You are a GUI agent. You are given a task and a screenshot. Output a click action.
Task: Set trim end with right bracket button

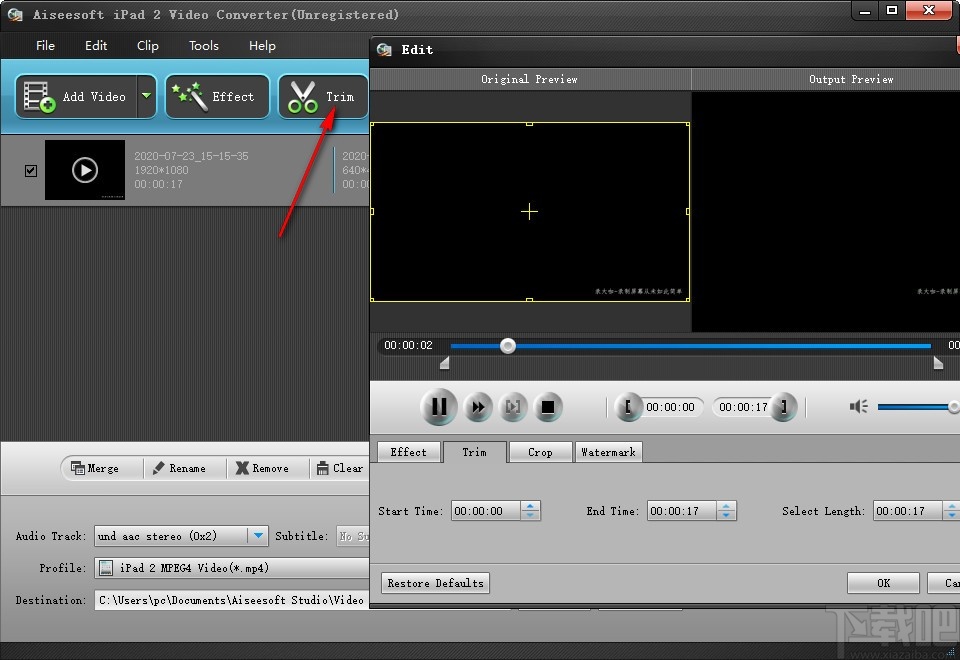tap(784, 407)
